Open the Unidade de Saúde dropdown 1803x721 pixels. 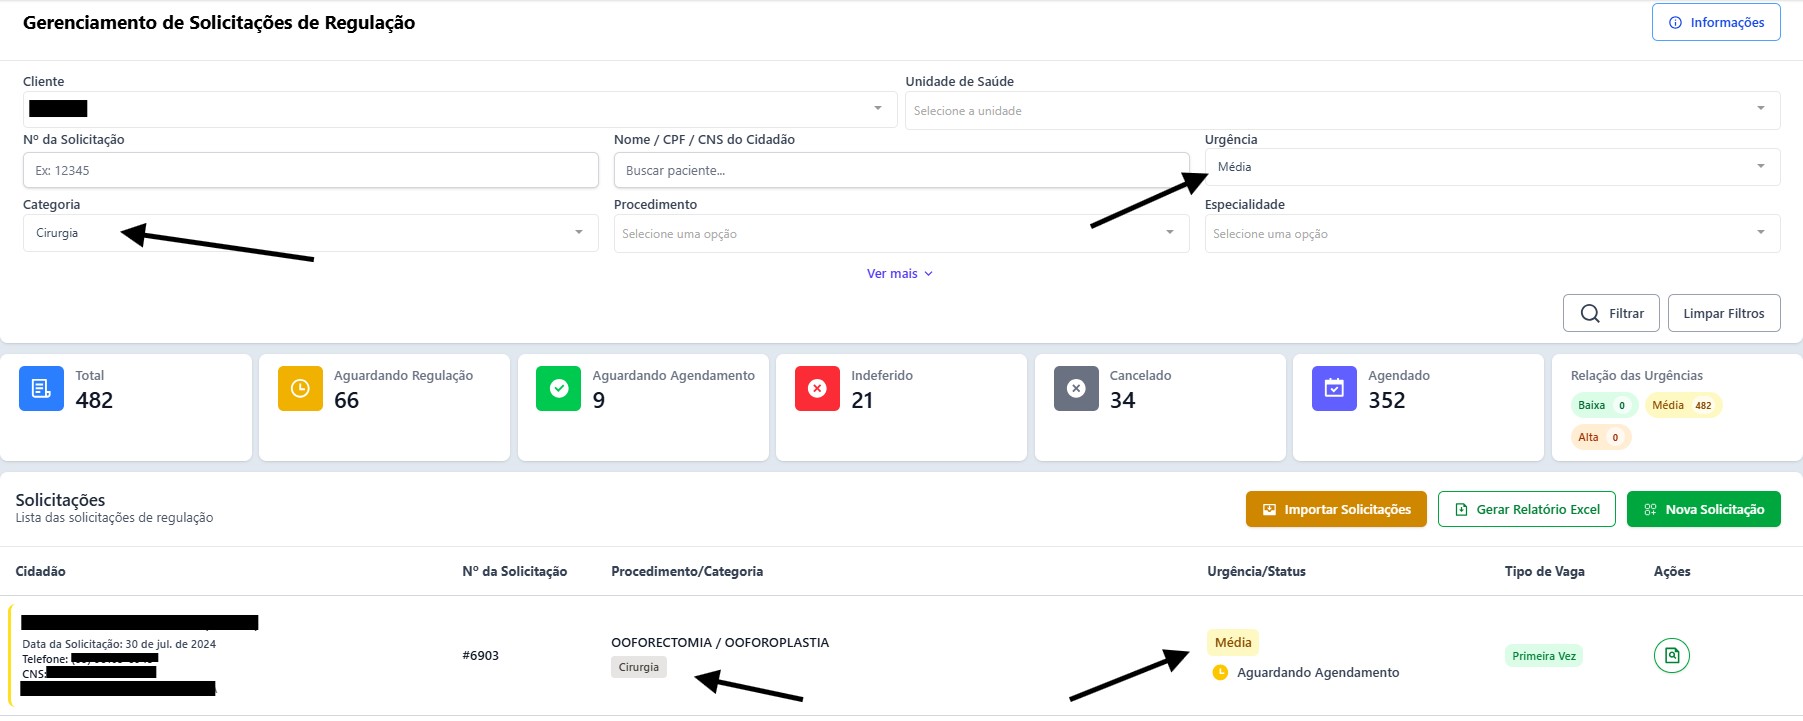(1342, 110)
